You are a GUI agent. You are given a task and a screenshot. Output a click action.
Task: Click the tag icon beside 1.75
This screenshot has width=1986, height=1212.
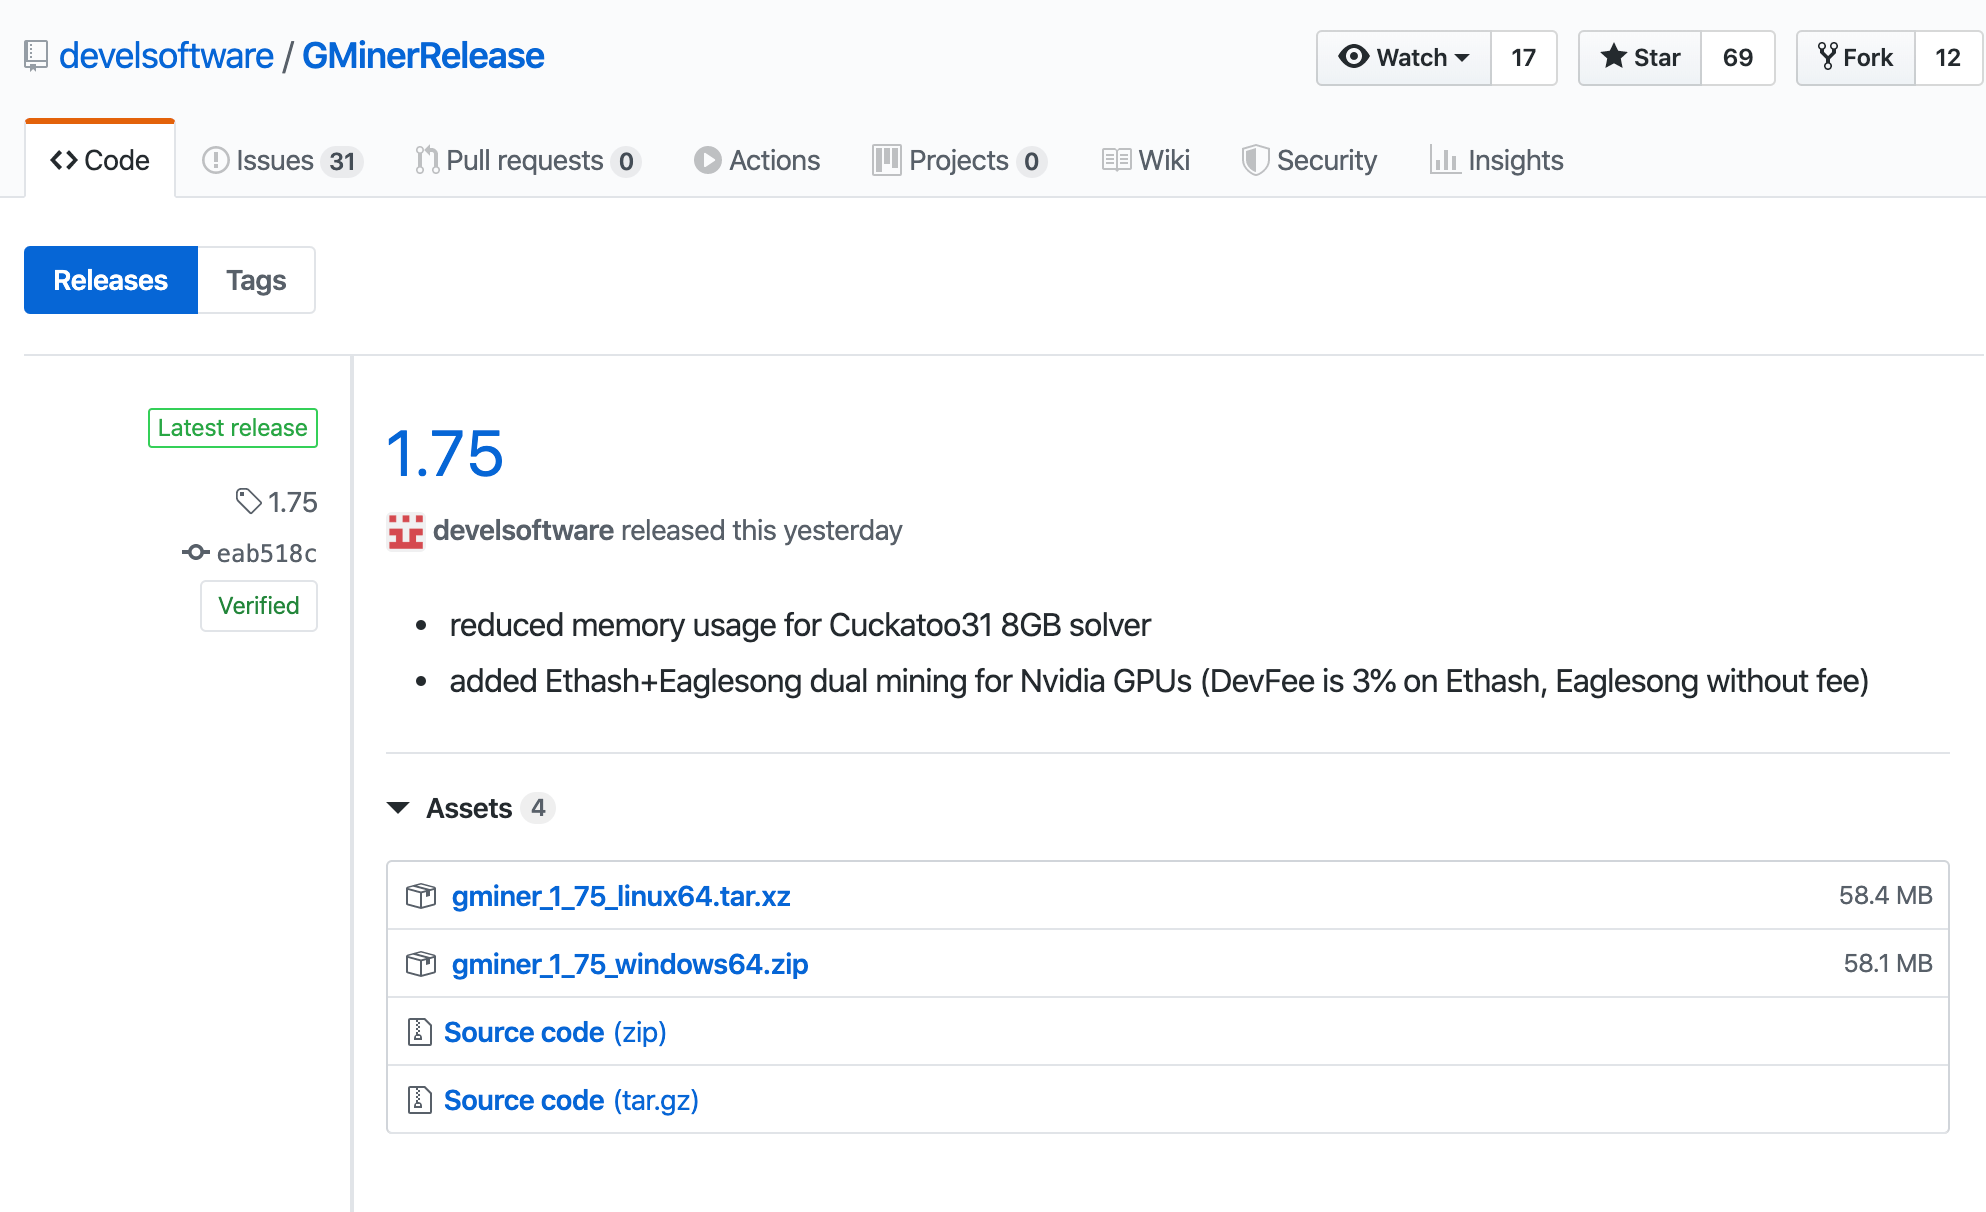(248, 501)
